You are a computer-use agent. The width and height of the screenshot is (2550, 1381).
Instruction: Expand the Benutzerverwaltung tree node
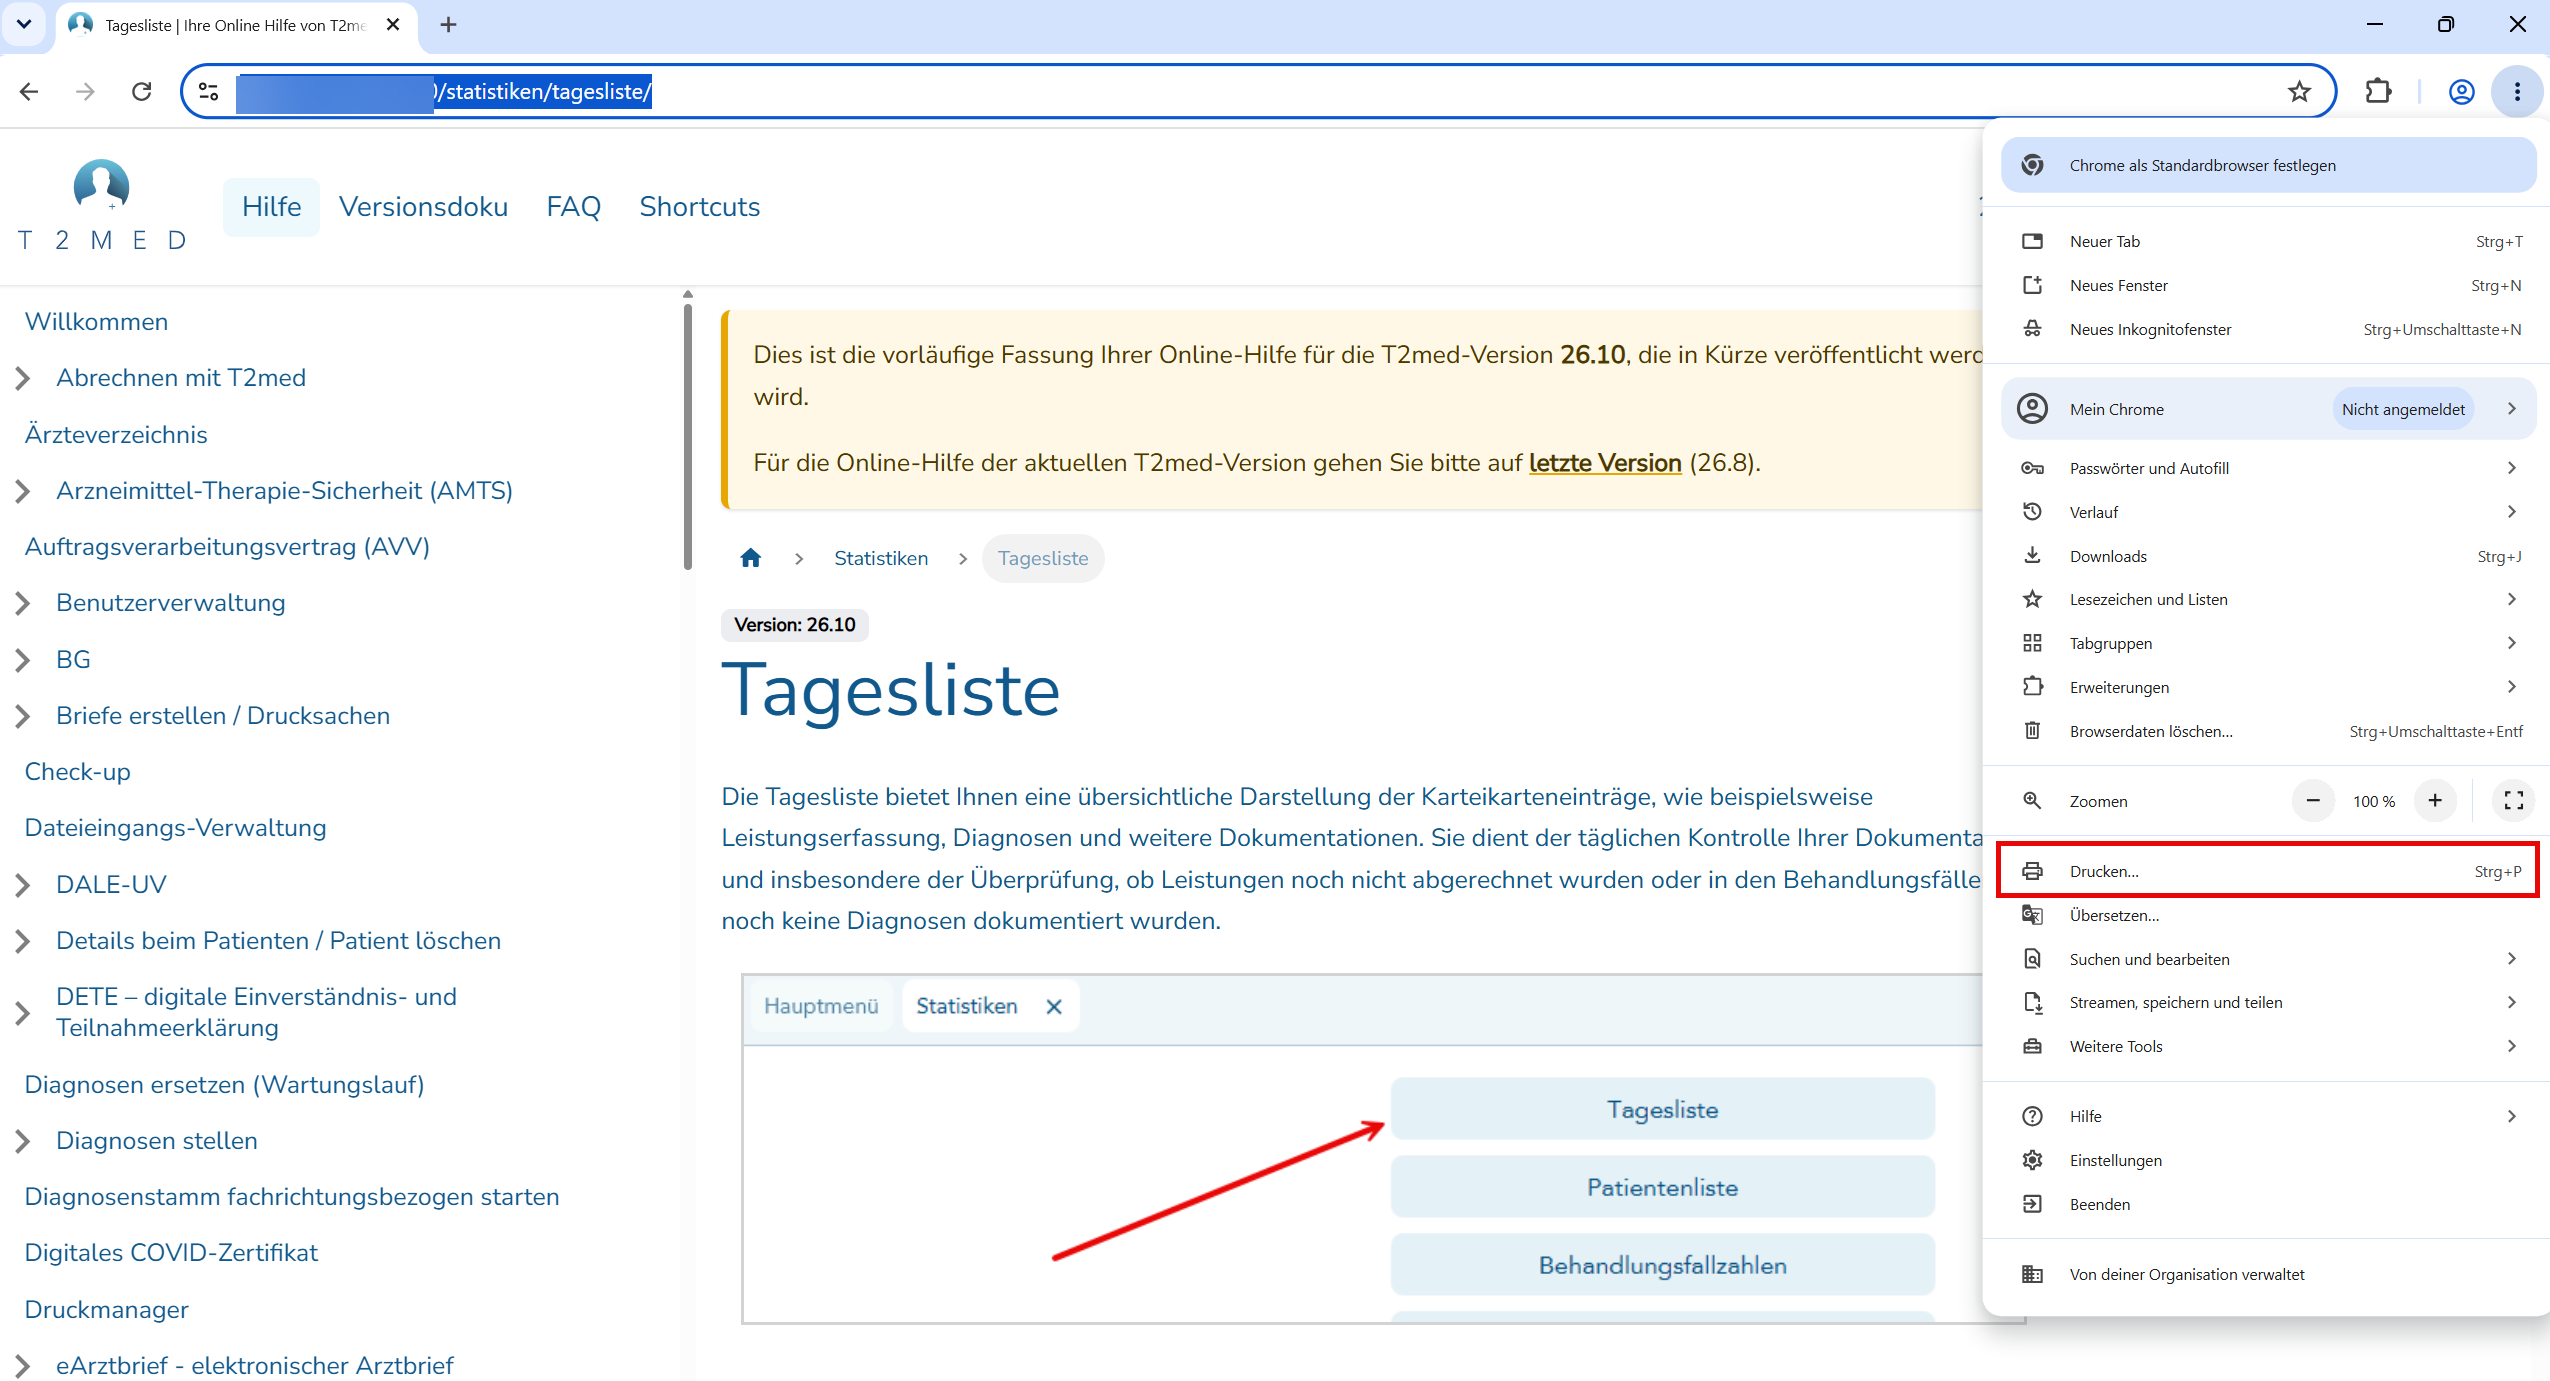23,603
